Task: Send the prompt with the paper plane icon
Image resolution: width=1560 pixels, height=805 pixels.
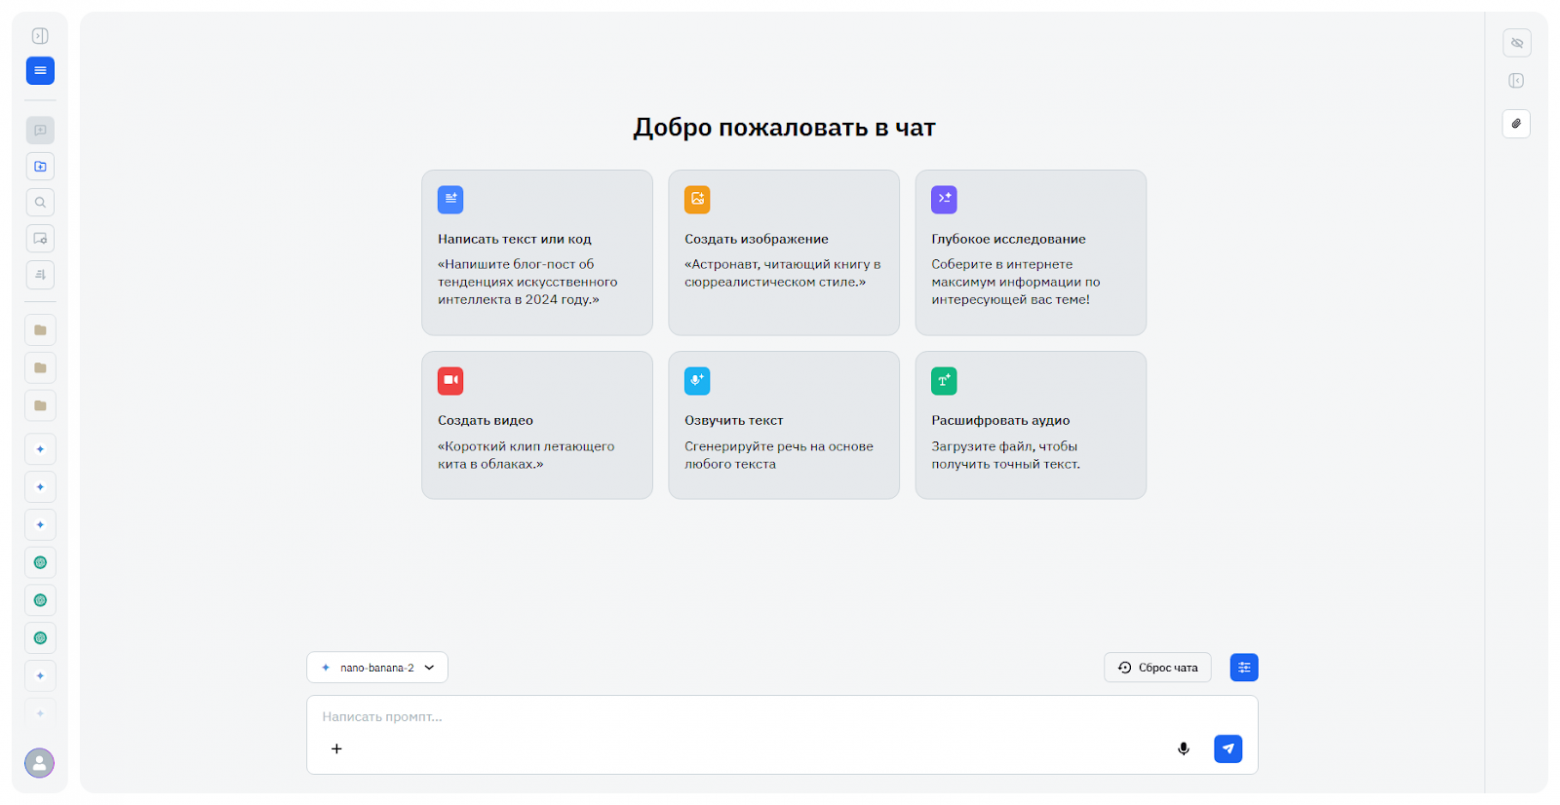Action: click(1228, 748)
